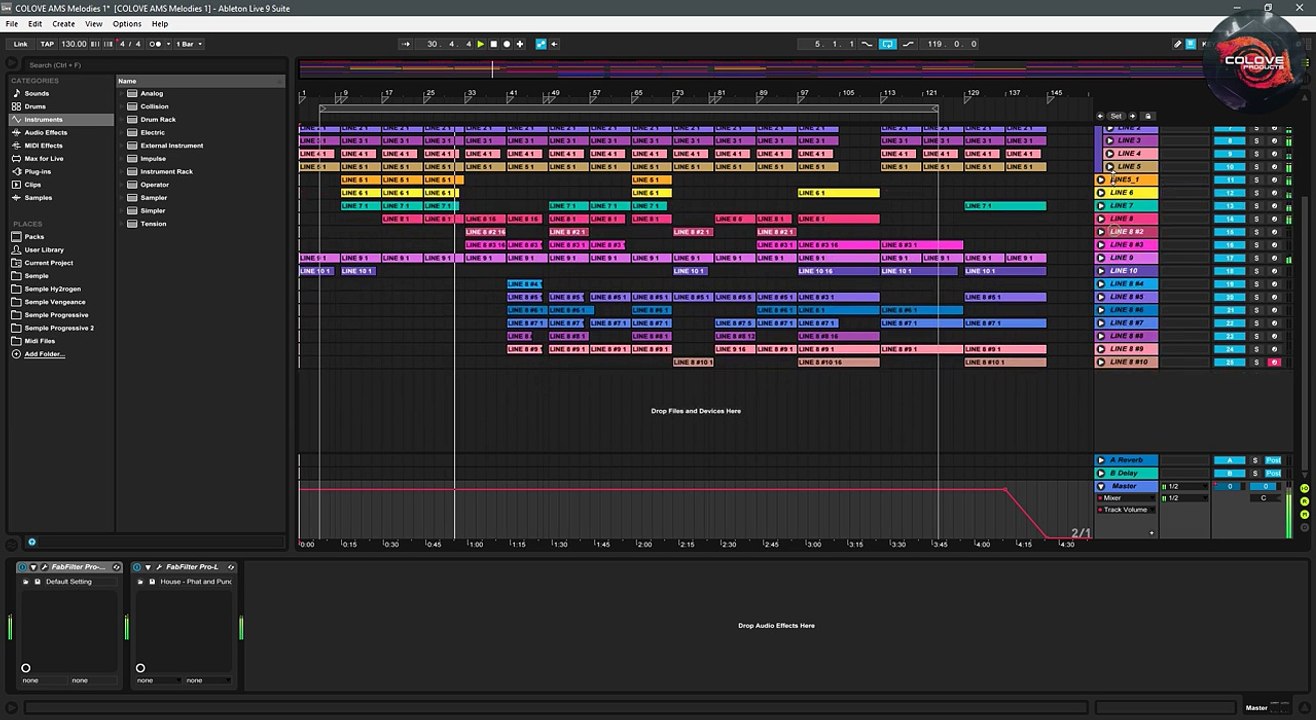Open the View menu
The width and height of the screenshot is (1316, 720).
(94, 24)
